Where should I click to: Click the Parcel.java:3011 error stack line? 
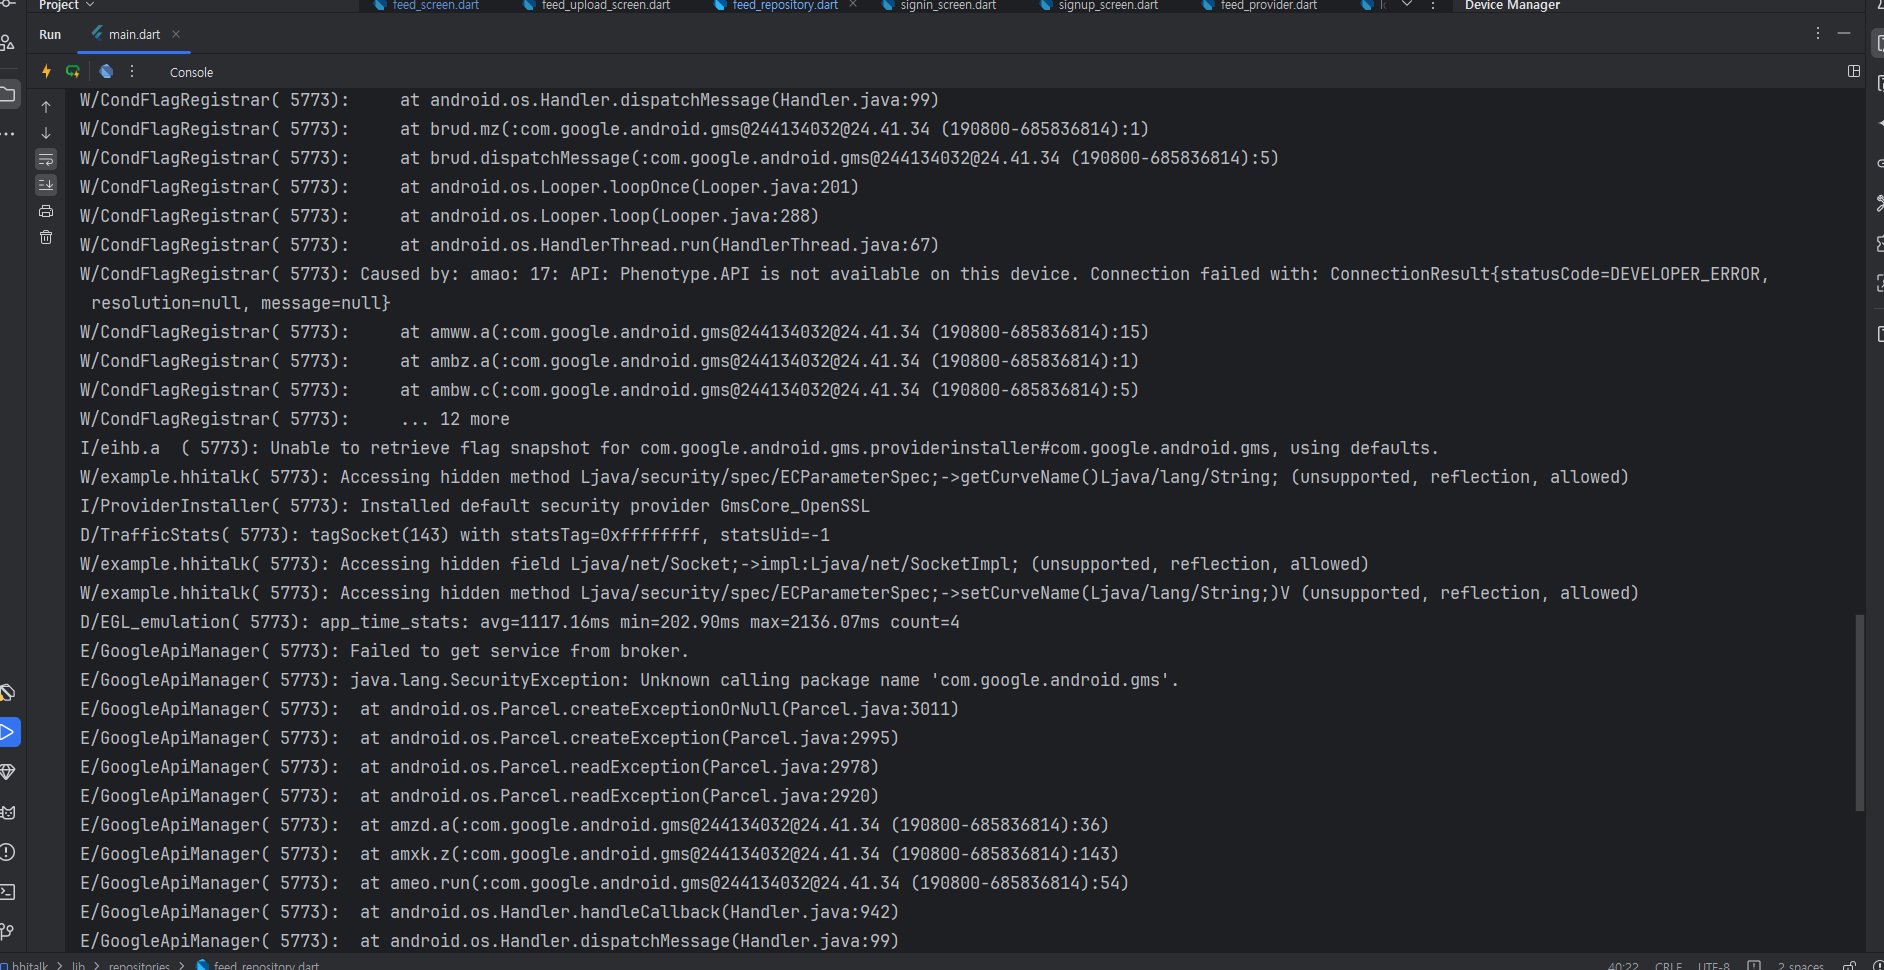coord(519,709)
